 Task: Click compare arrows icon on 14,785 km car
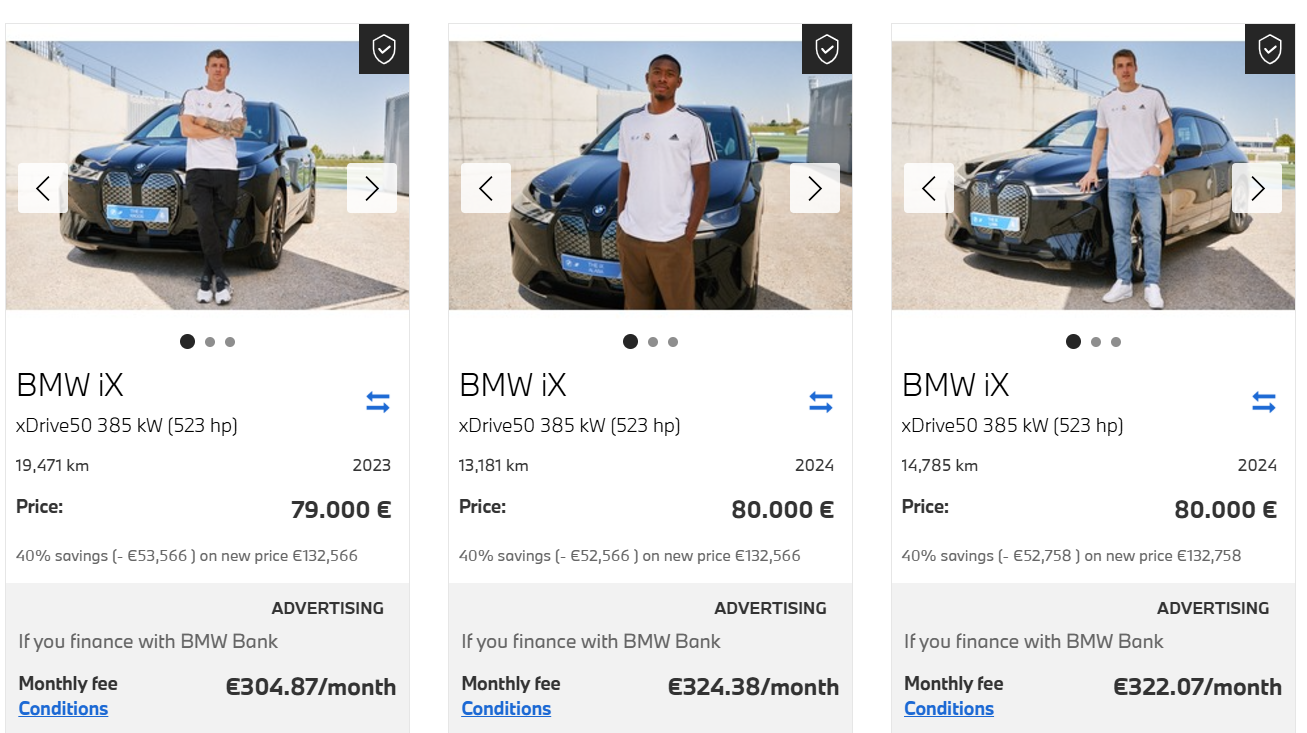(1264, 402)
